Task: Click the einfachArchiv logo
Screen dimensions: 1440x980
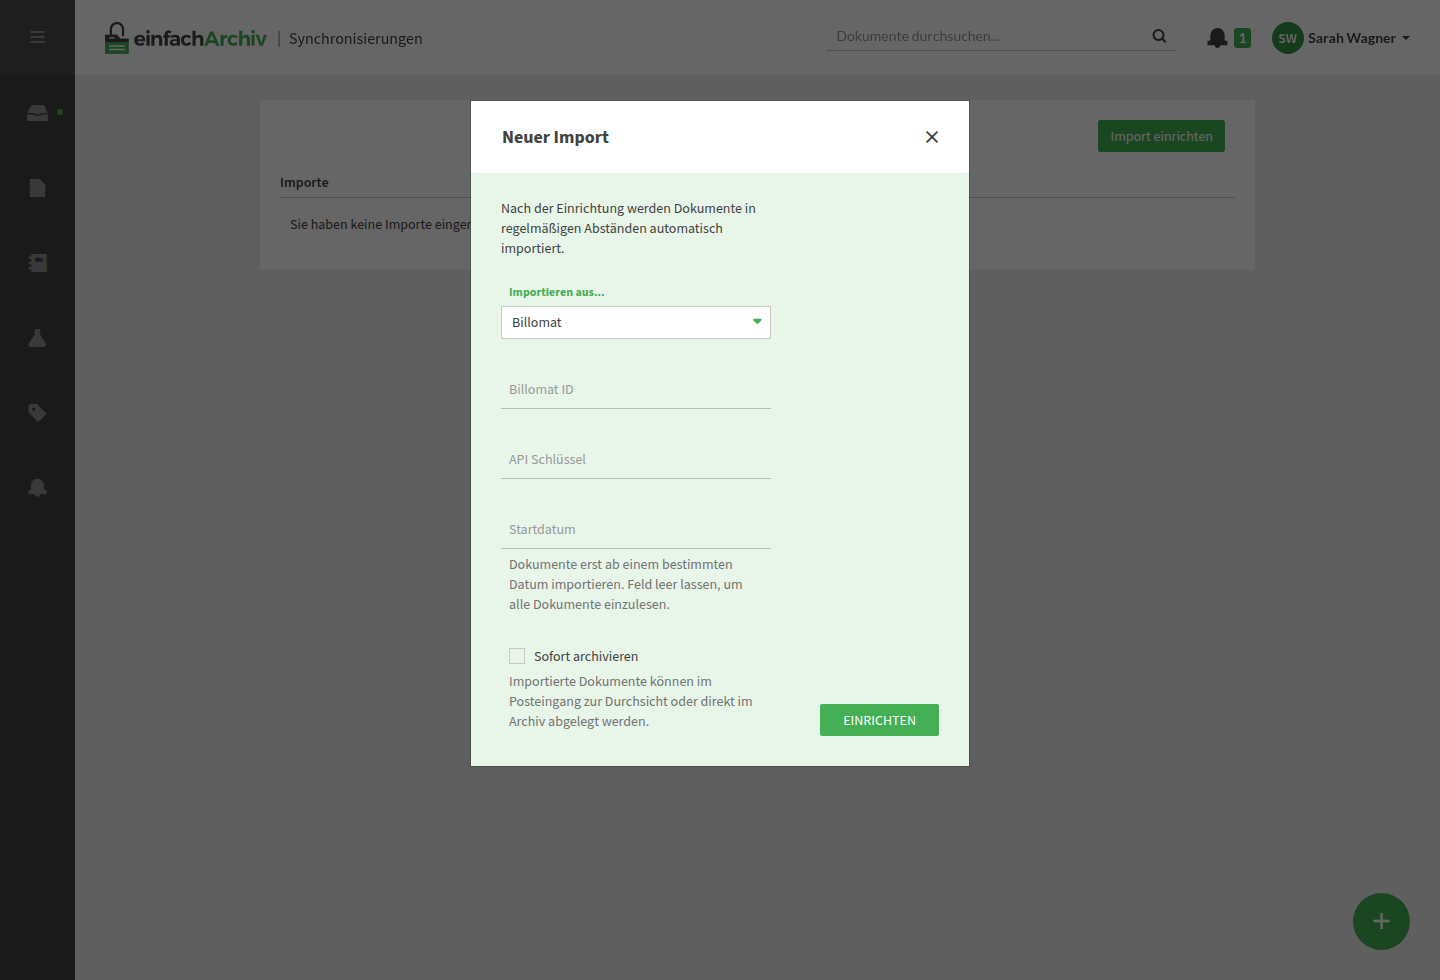Action: coord(186,38)
